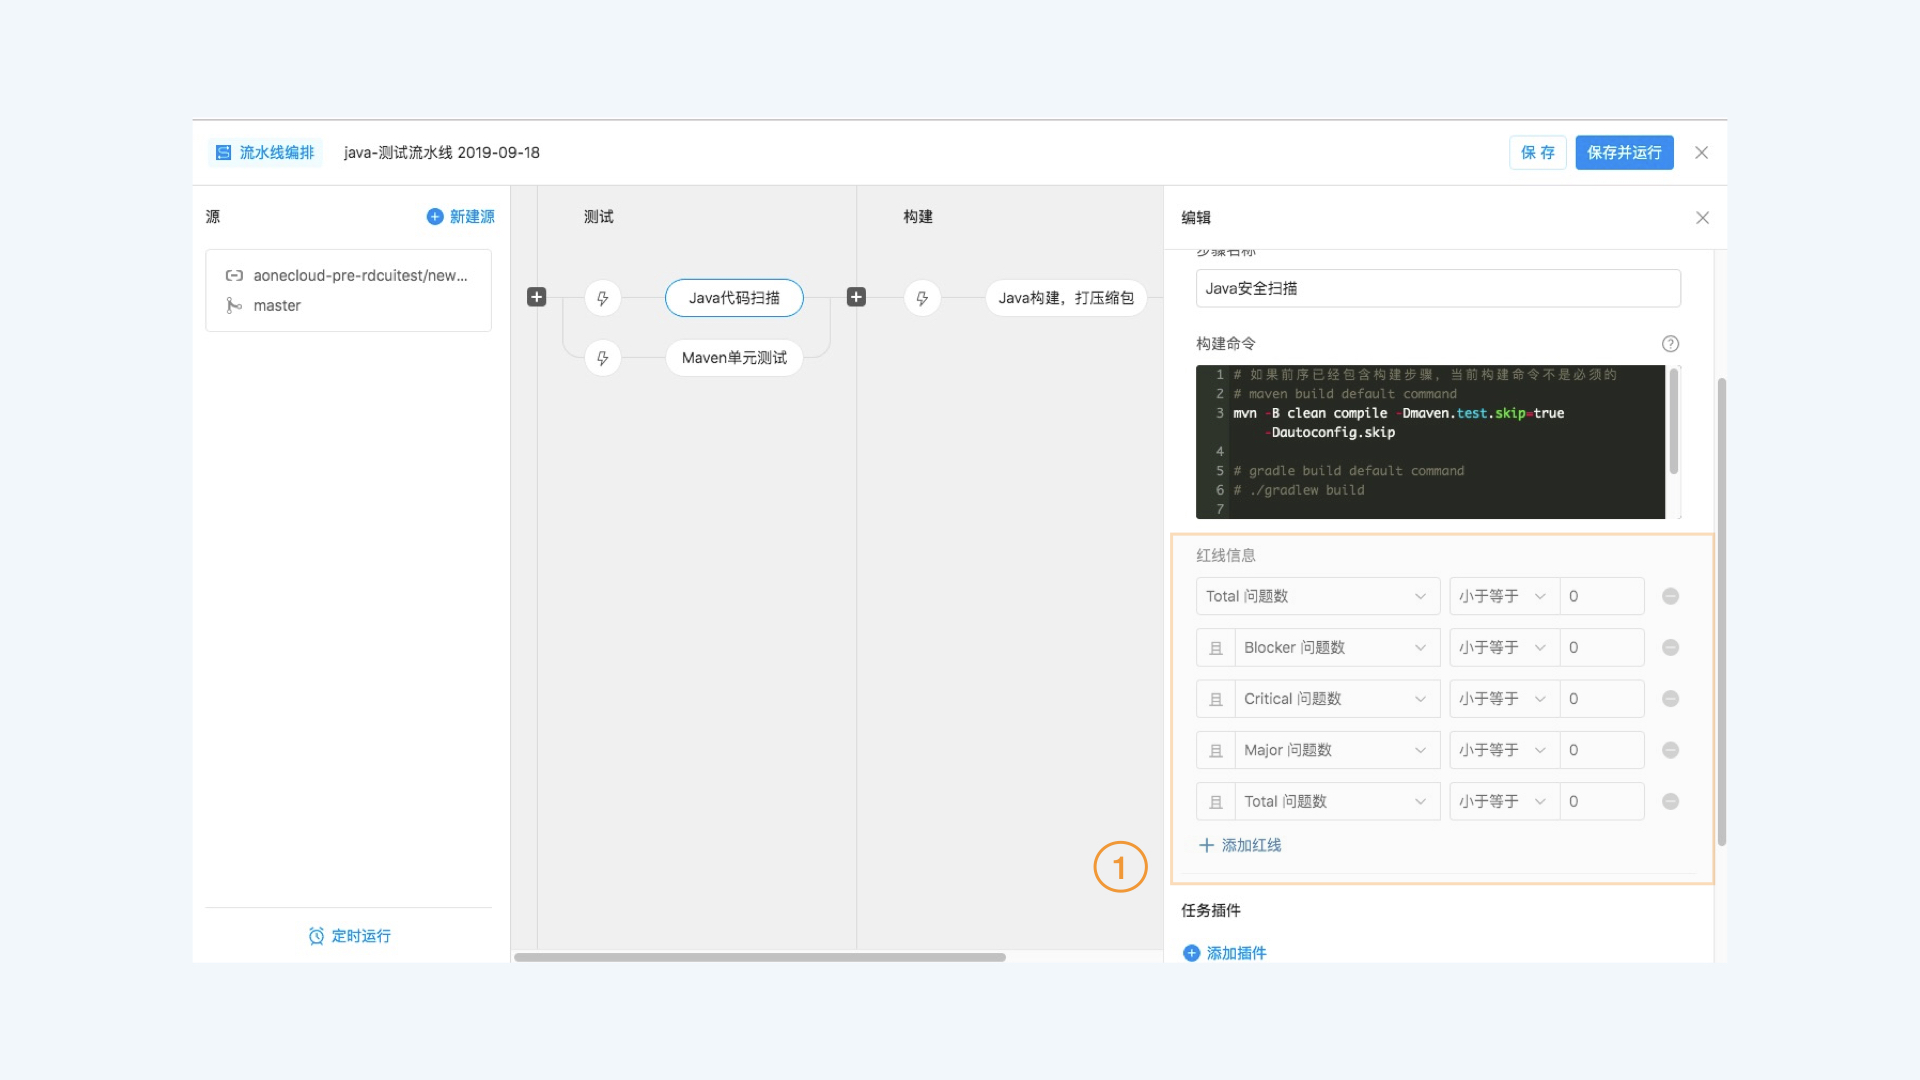
Task: Click the trigger bolt icon beside Java代码扫描
Action: click(x=602, y=298)
